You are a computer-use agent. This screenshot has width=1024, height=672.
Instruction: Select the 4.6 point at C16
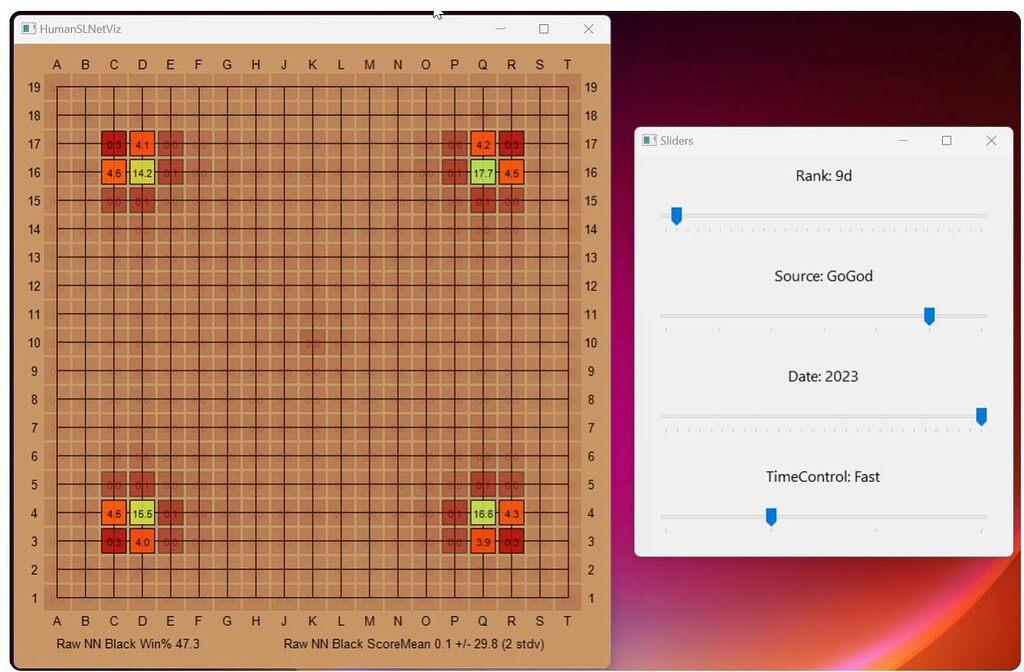pyautogui.click(x=113, y=172)
